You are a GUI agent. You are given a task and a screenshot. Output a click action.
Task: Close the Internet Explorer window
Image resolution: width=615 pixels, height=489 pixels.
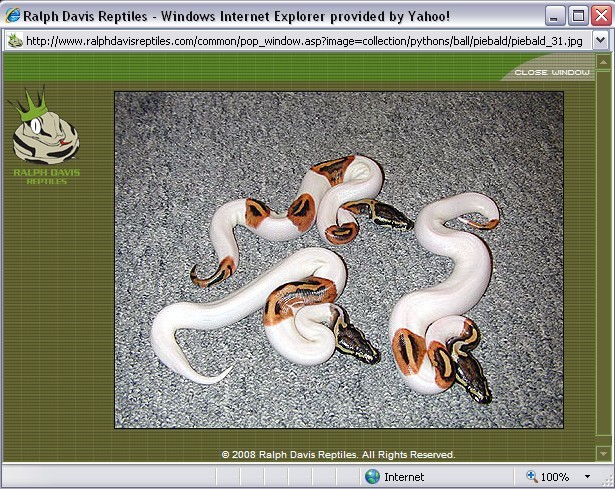tap(601, 16)
